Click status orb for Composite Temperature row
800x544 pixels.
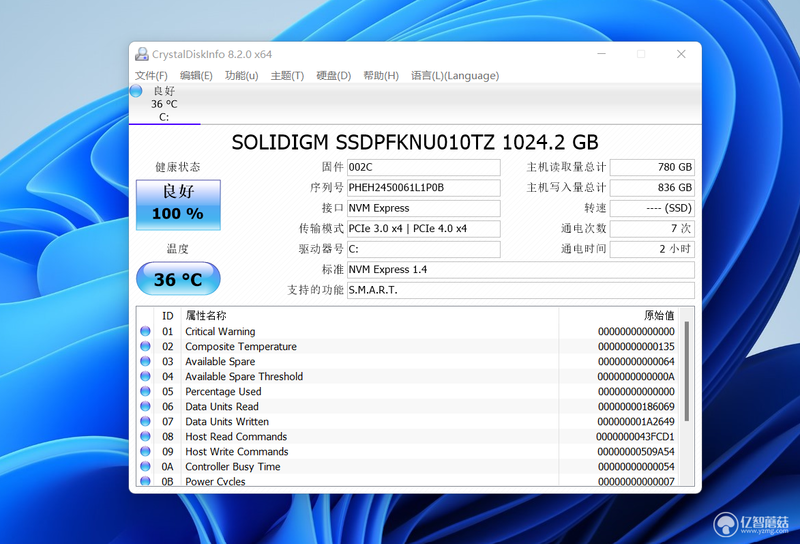coord(145,346)
